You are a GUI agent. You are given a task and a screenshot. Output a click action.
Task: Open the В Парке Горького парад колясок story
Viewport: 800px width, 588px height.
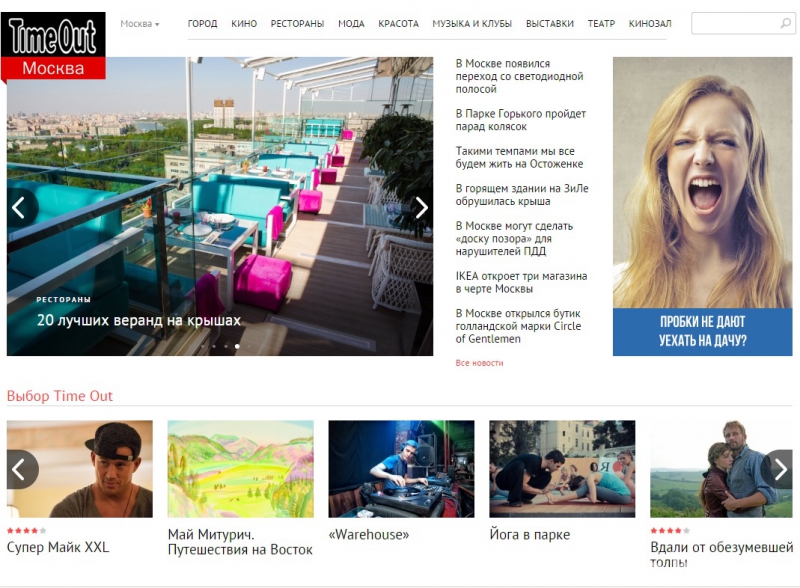[x=520, y=120]
